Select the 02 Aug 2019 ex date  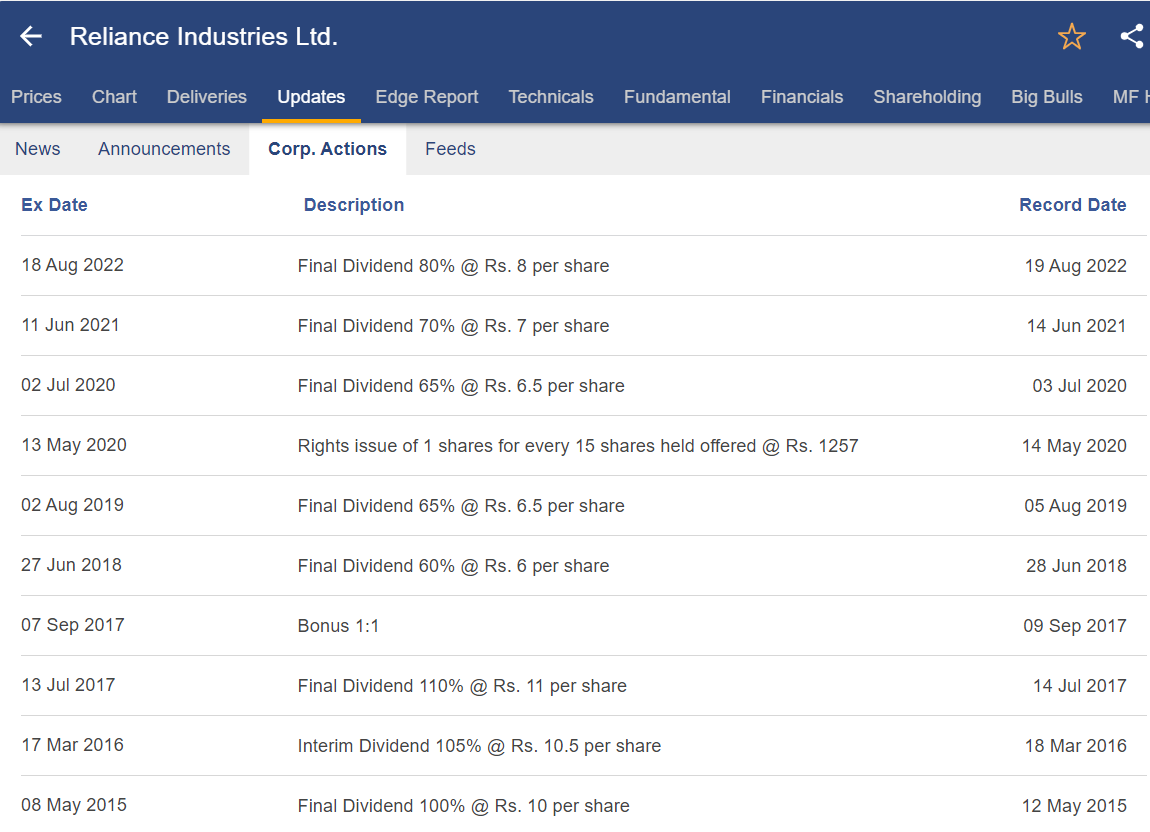[x=73, y=506]
